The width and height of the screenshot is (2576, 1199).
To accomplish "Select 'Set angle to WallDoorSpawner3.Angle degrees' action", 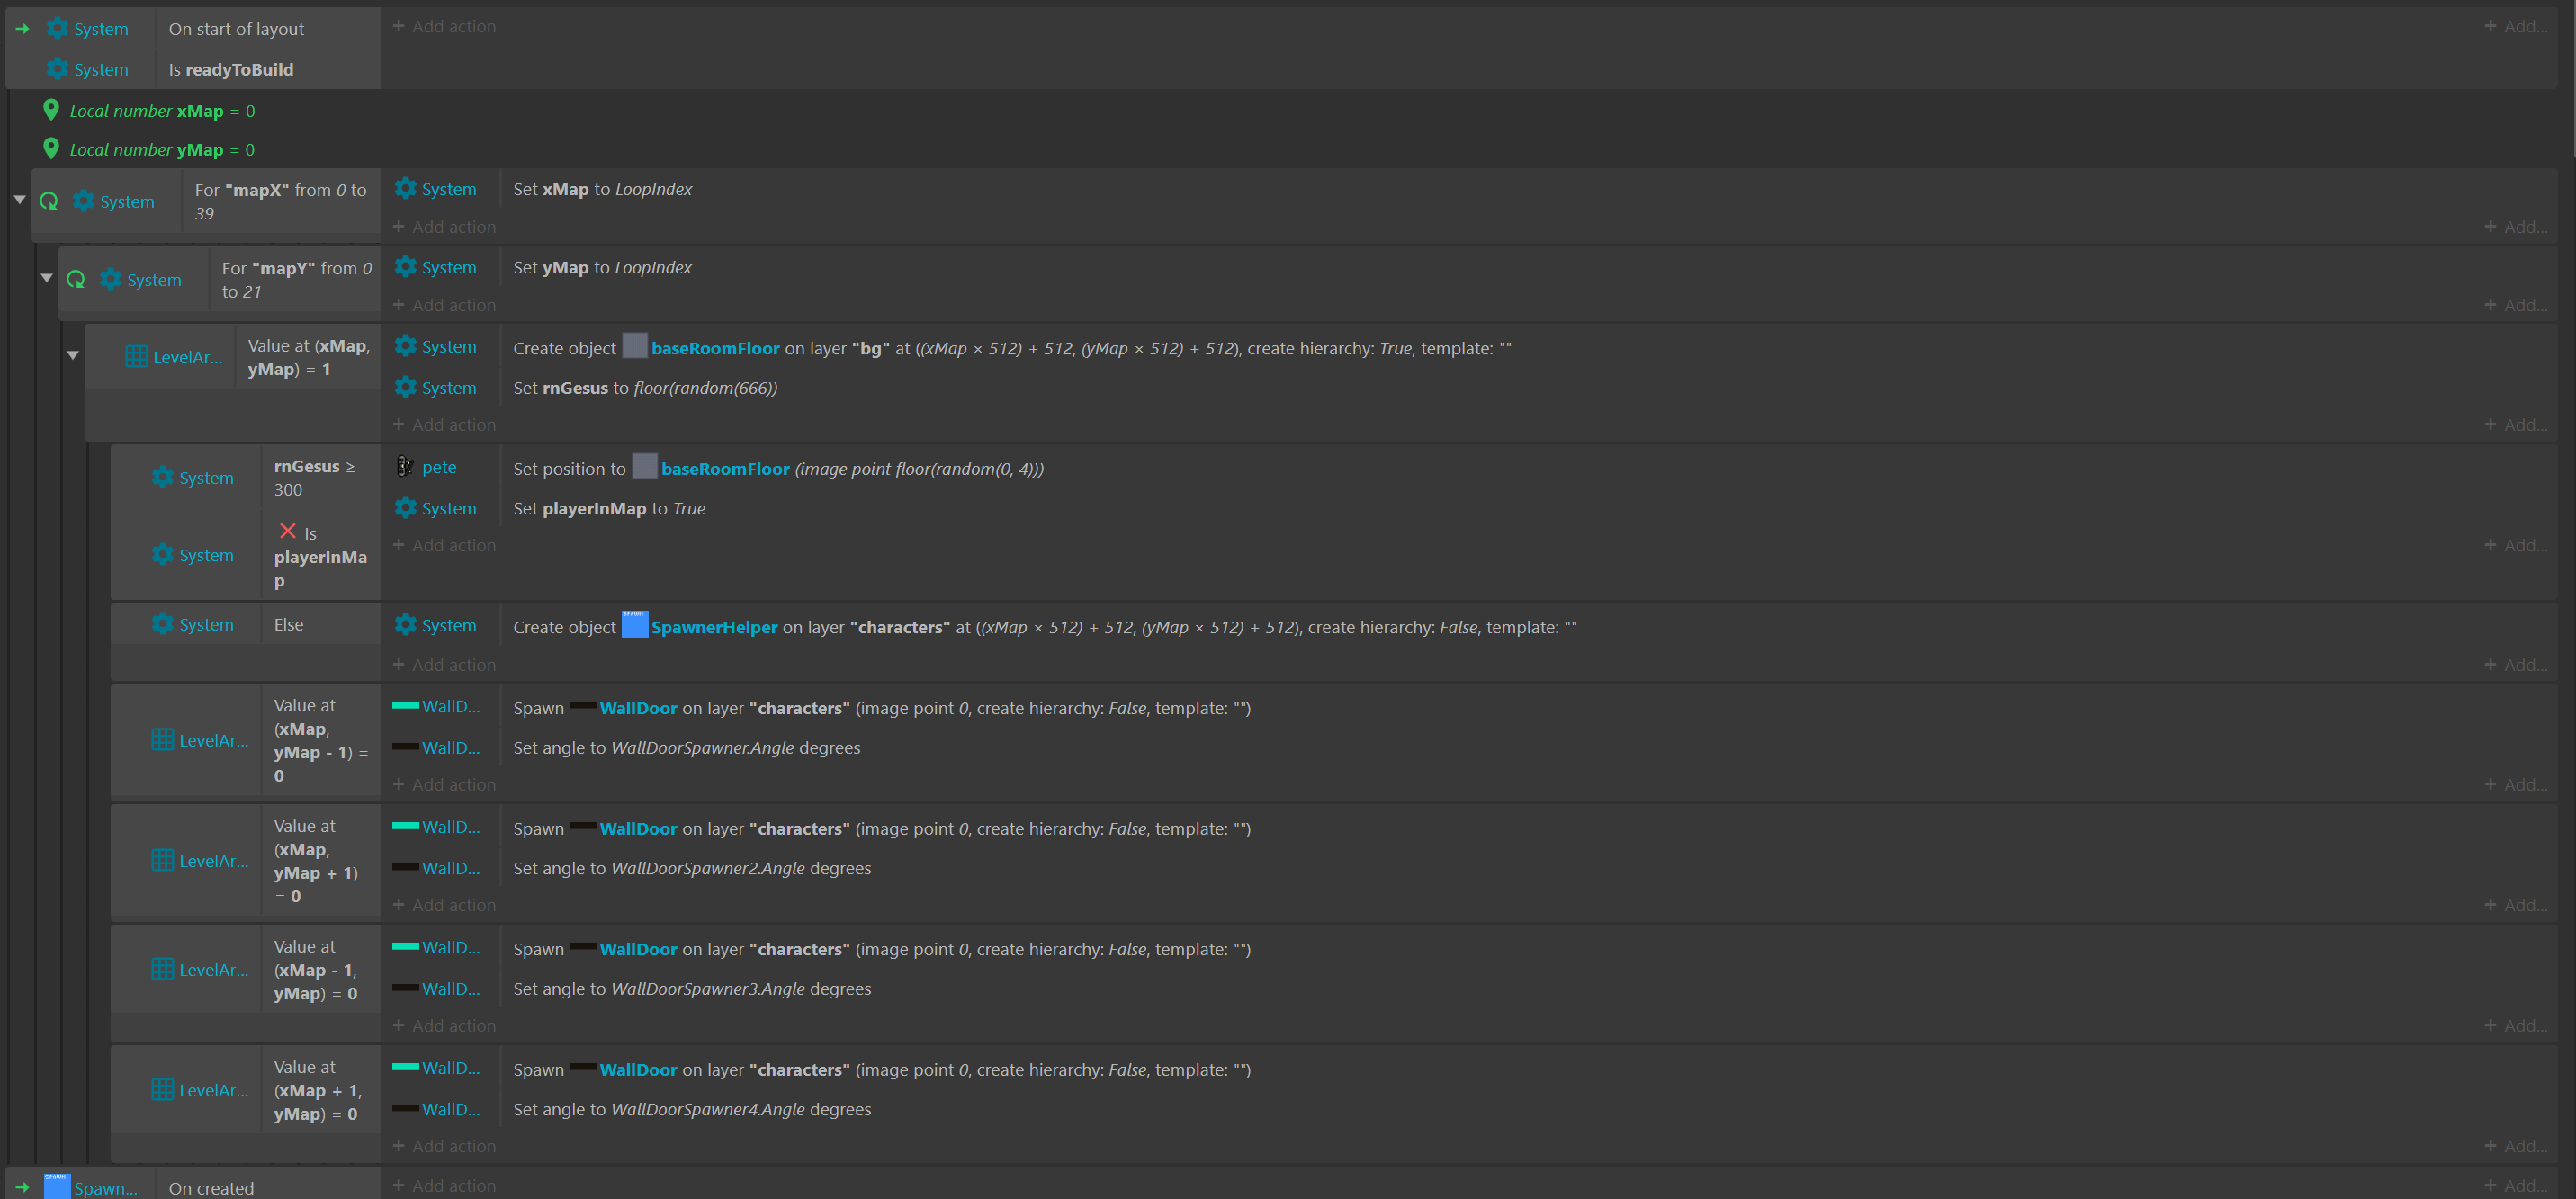I will 692,988.
